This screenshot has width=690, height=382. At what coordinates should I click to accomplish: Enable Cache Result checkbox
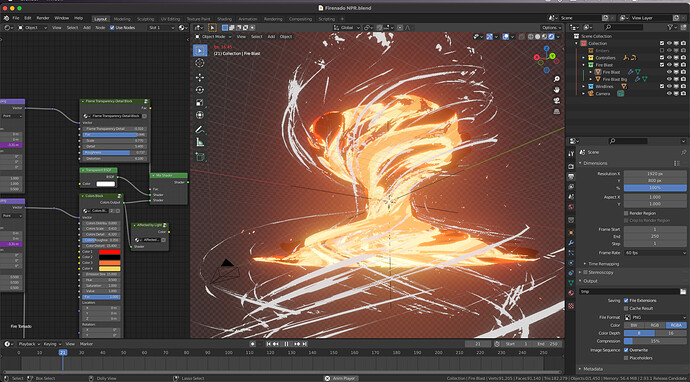click(626, 309)
